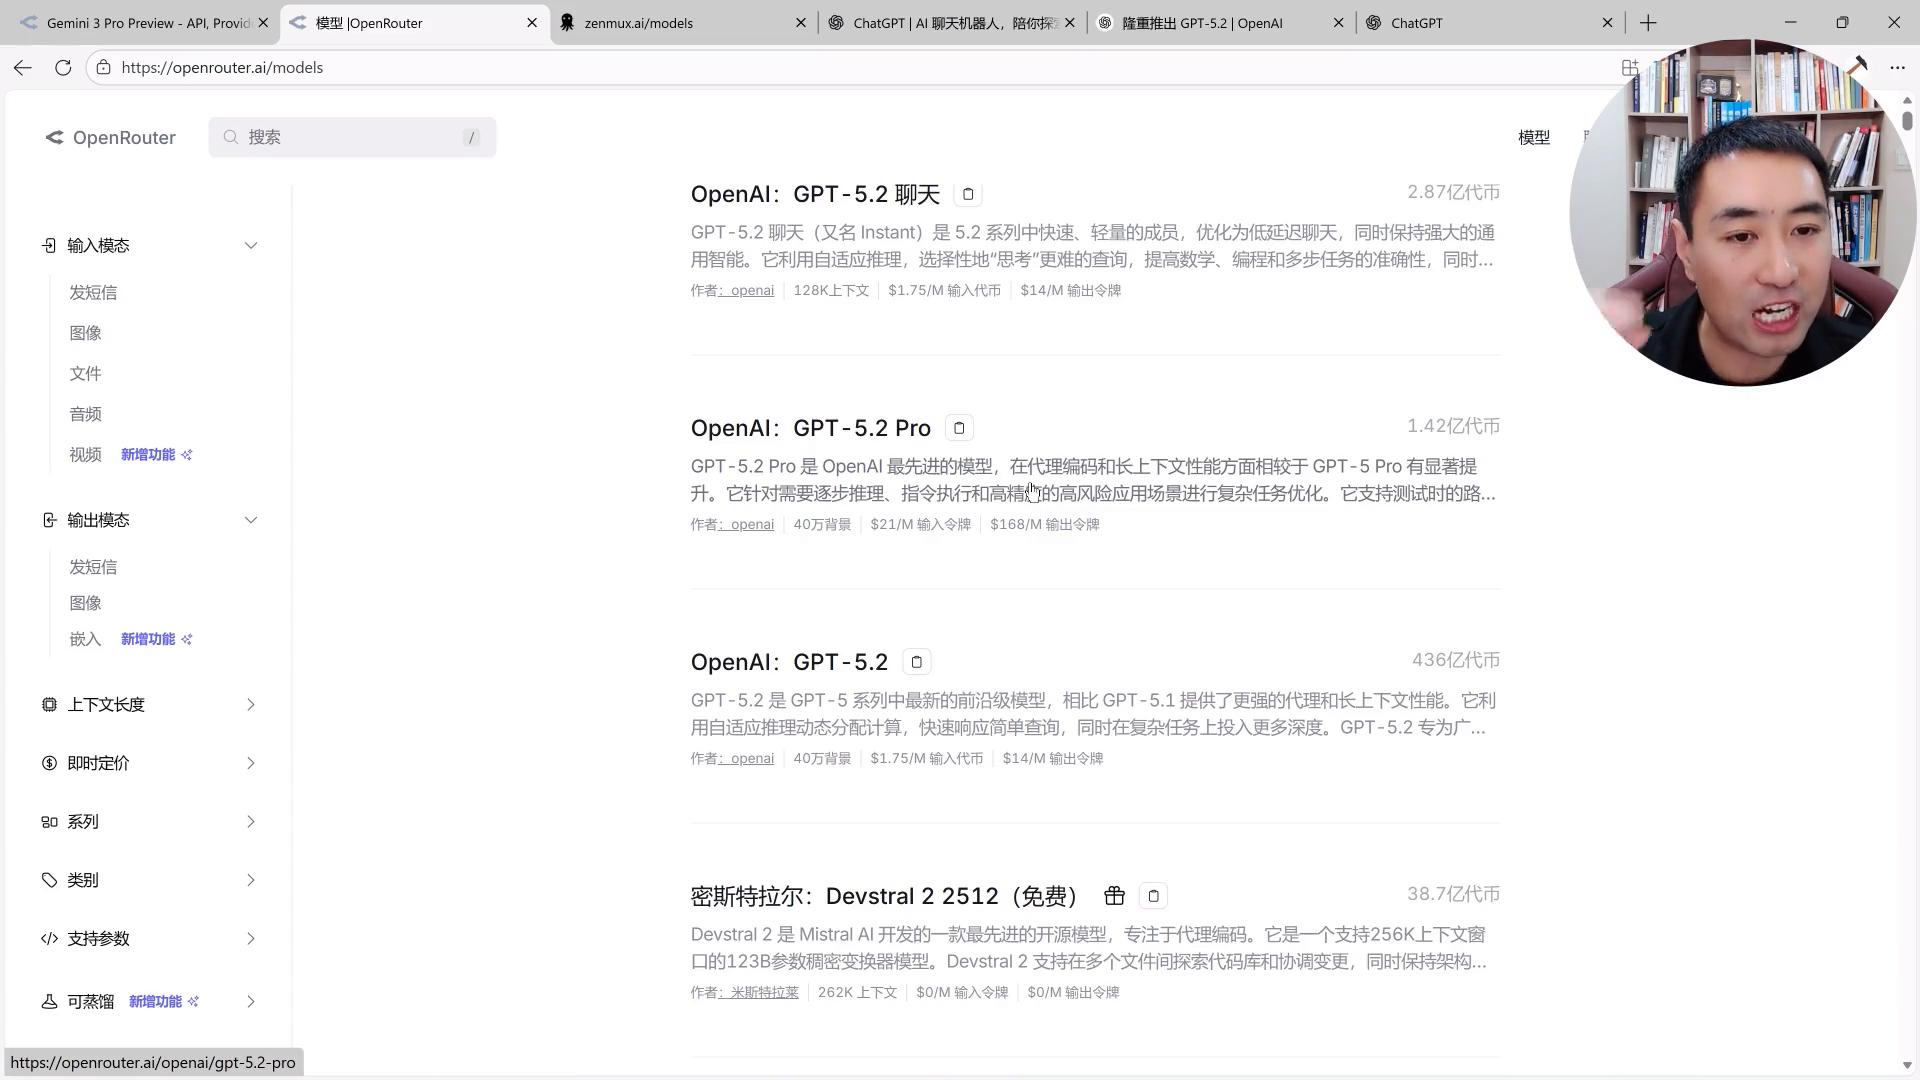The height and width of the screenshot is (1080, 1920).
Task: Open the openai author link under GPT-5.2
Action: coord(748,758)
